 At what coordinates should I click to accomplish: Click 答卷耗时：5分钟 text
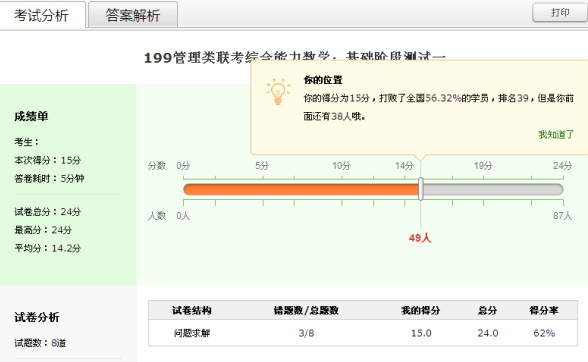[49, 178]
